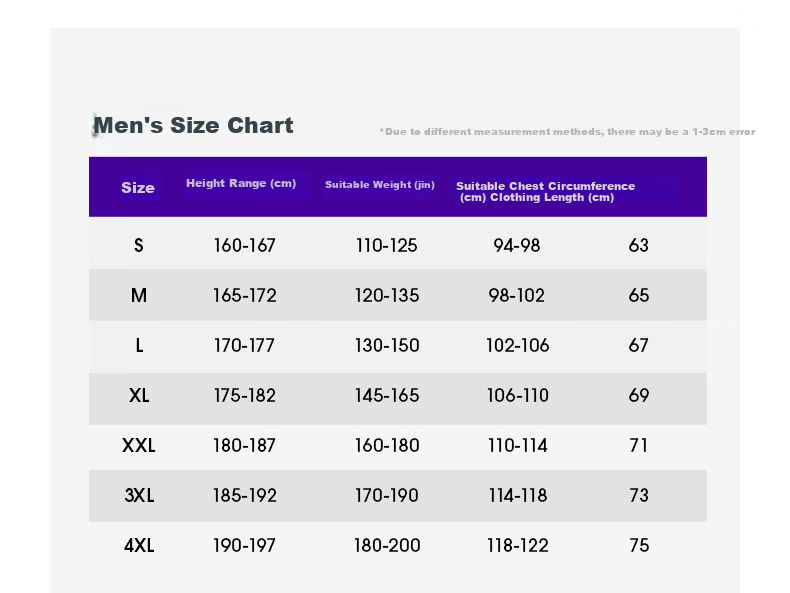Select weight value 160-180
This screenshot has width=790, height=593.
(x=386, y=445)
